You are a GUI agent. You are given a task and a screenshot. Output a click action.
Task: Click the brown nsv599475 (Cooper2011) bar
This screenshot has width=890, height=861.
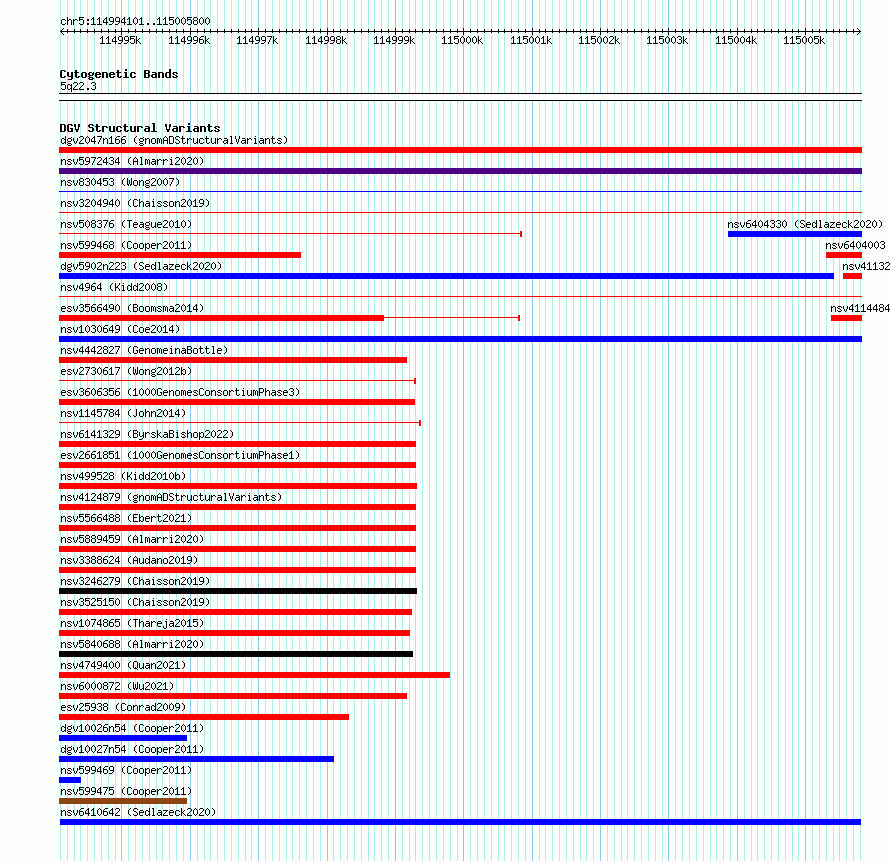click(123, 801)
